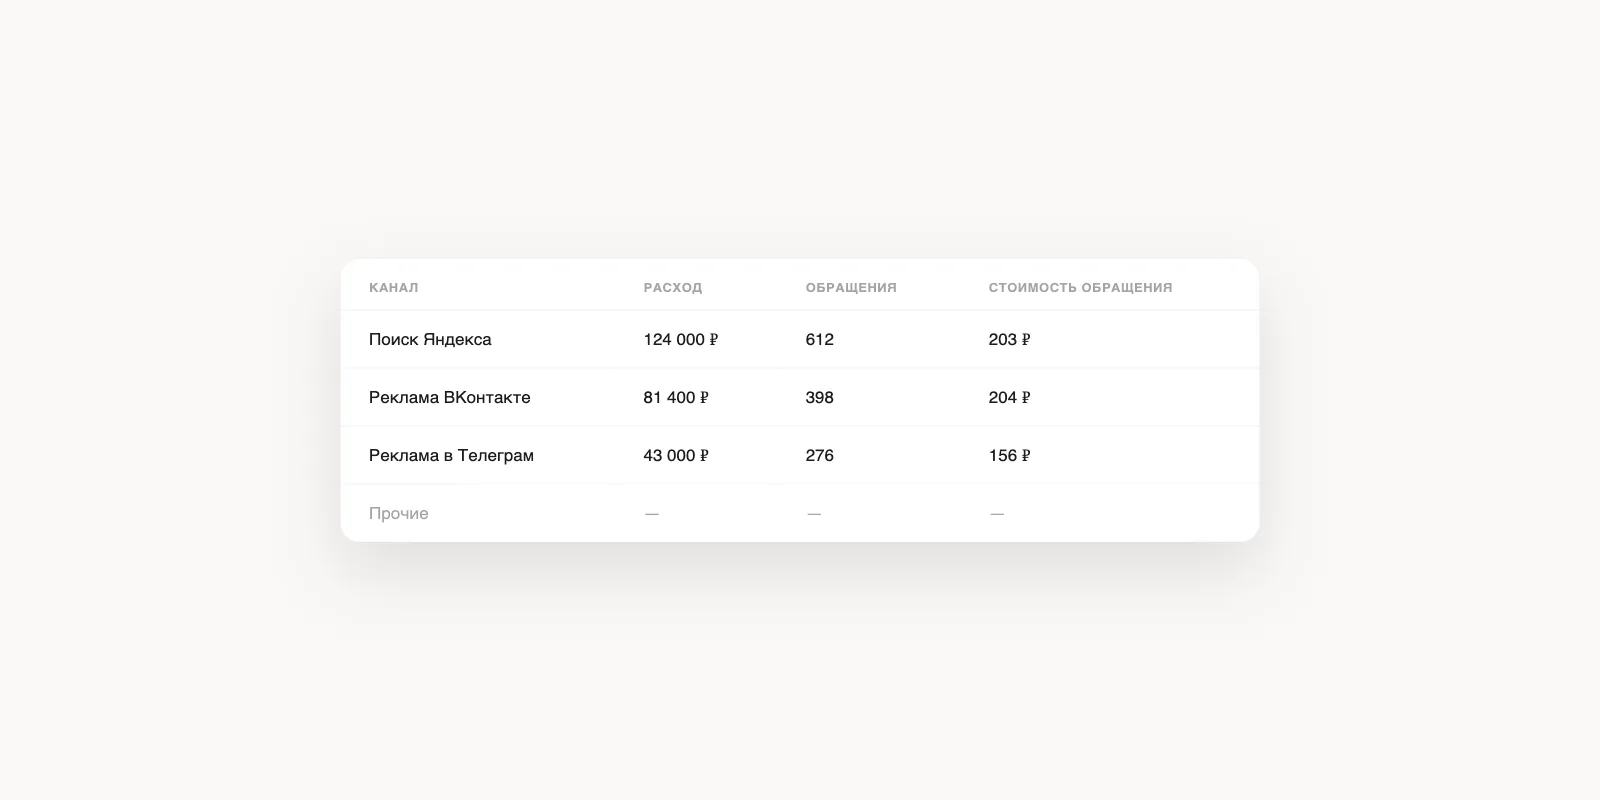Viewport: 1600px width, 800px height.
Task: Select the «Реклама в Телеграм» channel name
Action: click(451, 456)
